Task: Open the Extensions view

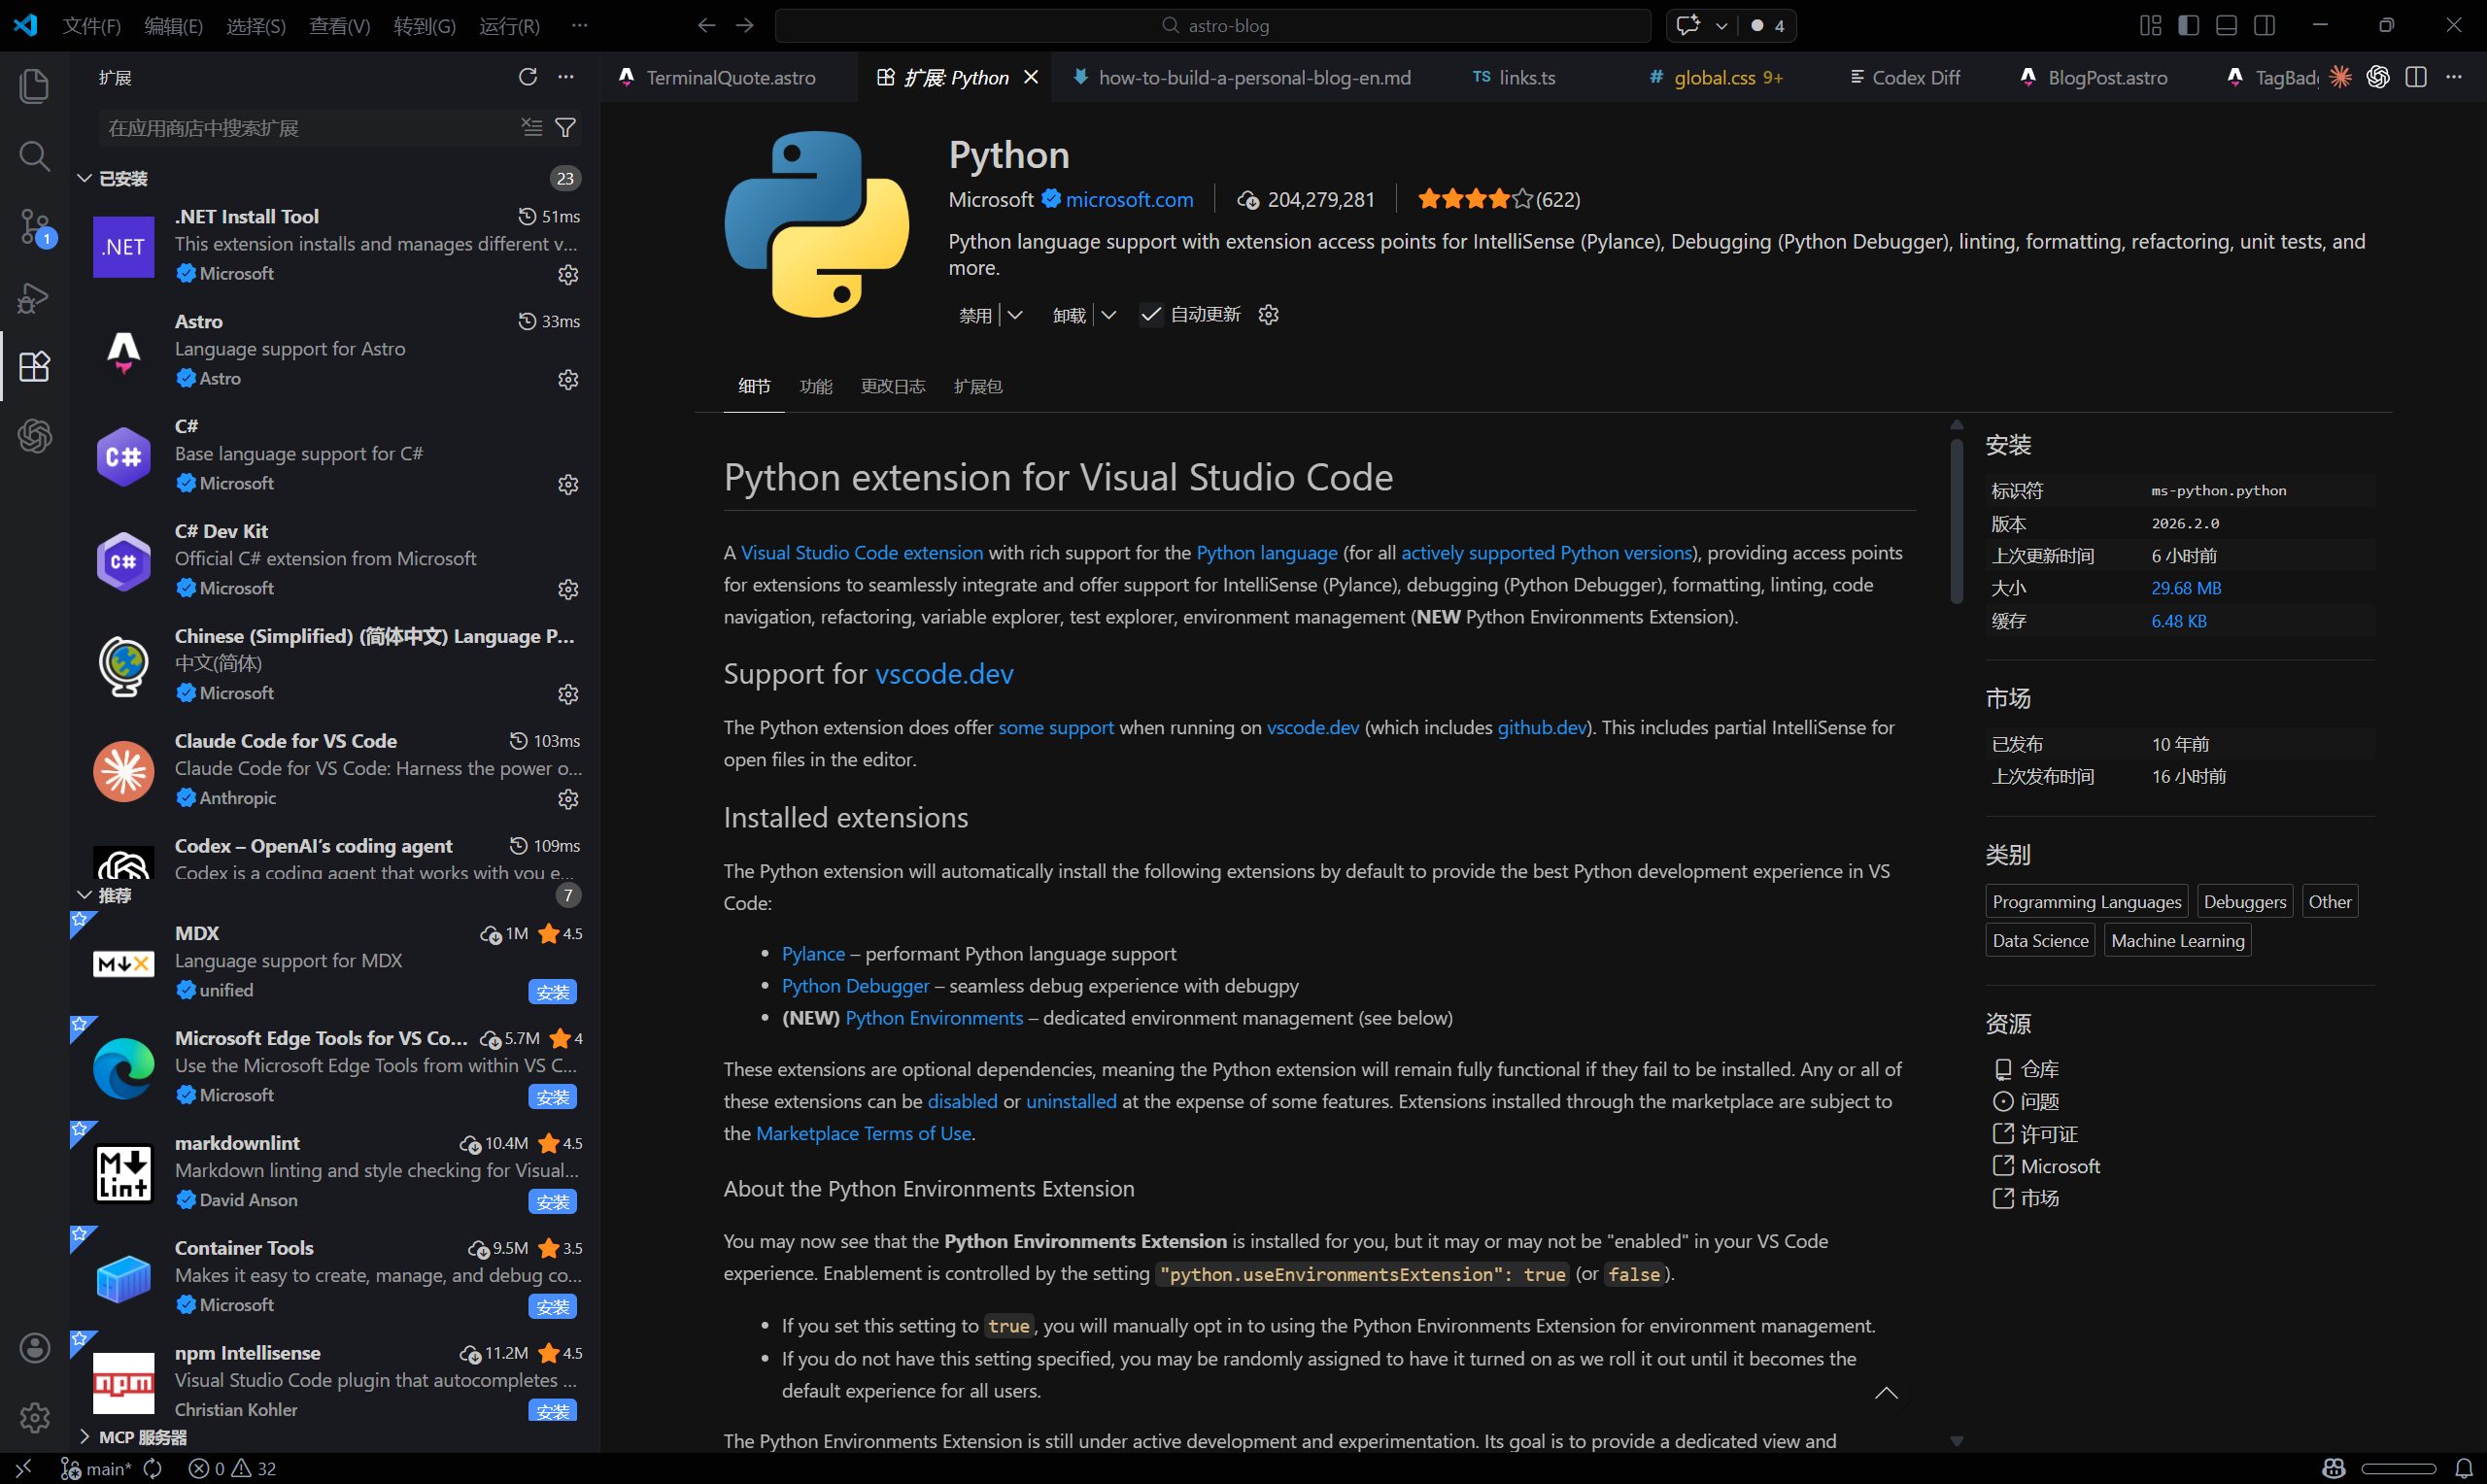Action: point(35,367)
